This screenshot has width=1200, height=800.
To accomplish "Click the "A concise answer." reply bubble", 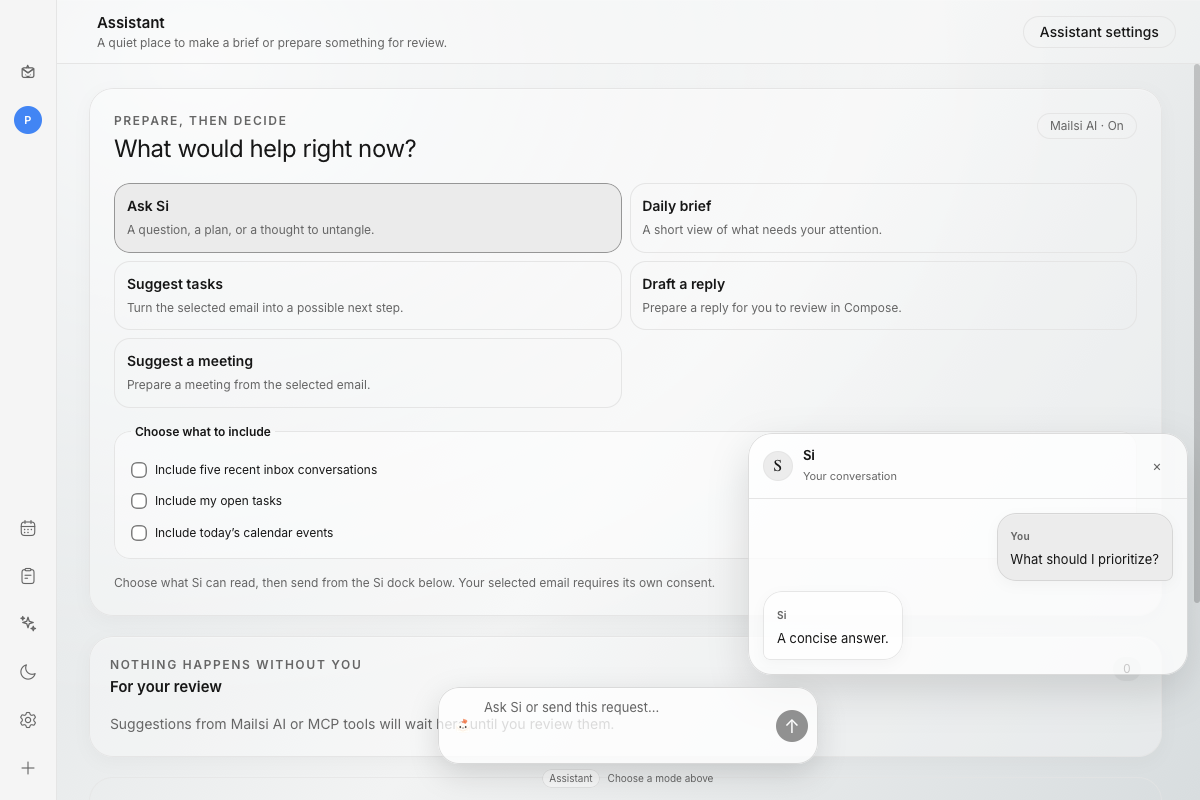I will pyautogui.click(x=833, y=626).
